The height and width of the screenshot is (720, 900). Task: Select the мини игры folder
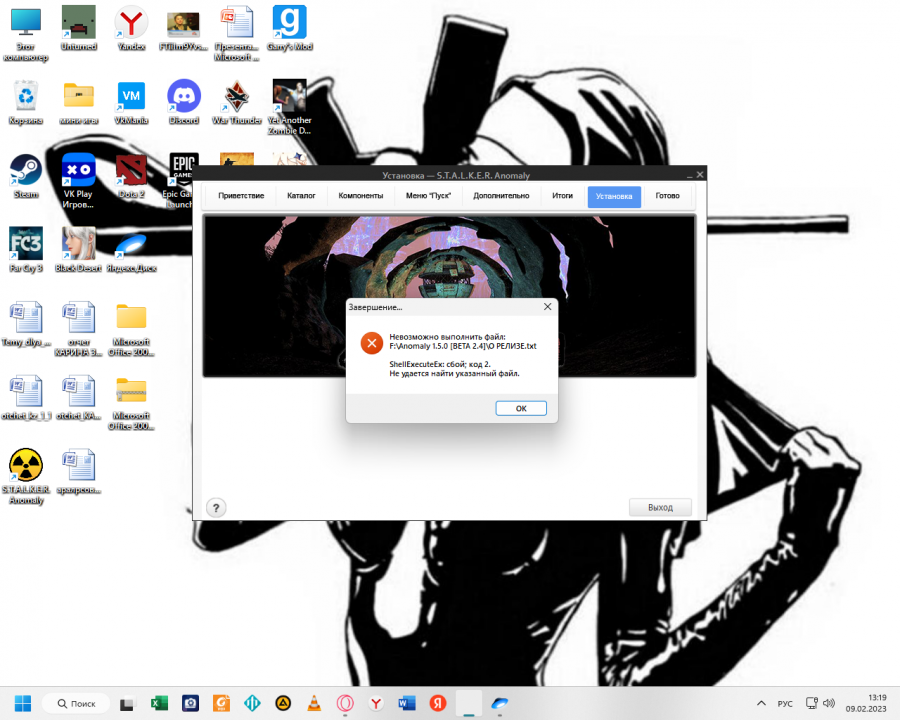(x=79, y=102)
